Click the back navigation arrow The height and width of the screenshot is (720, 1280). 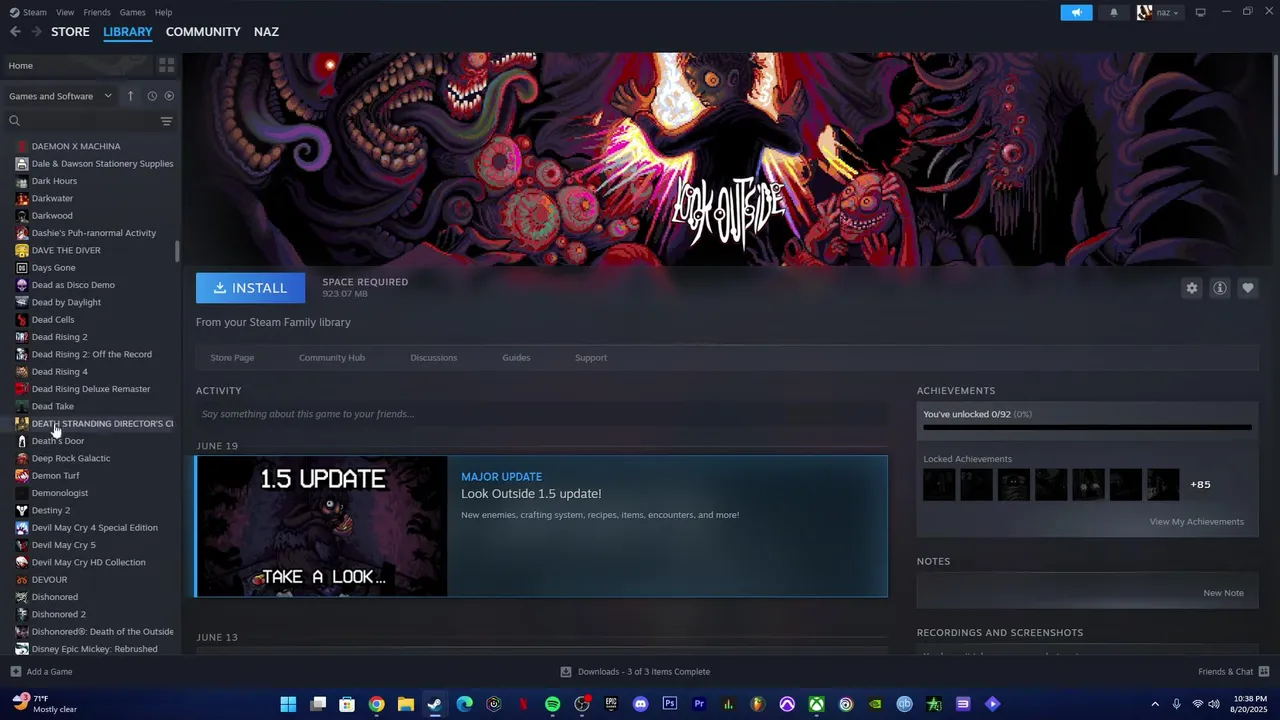click(15, 32)
